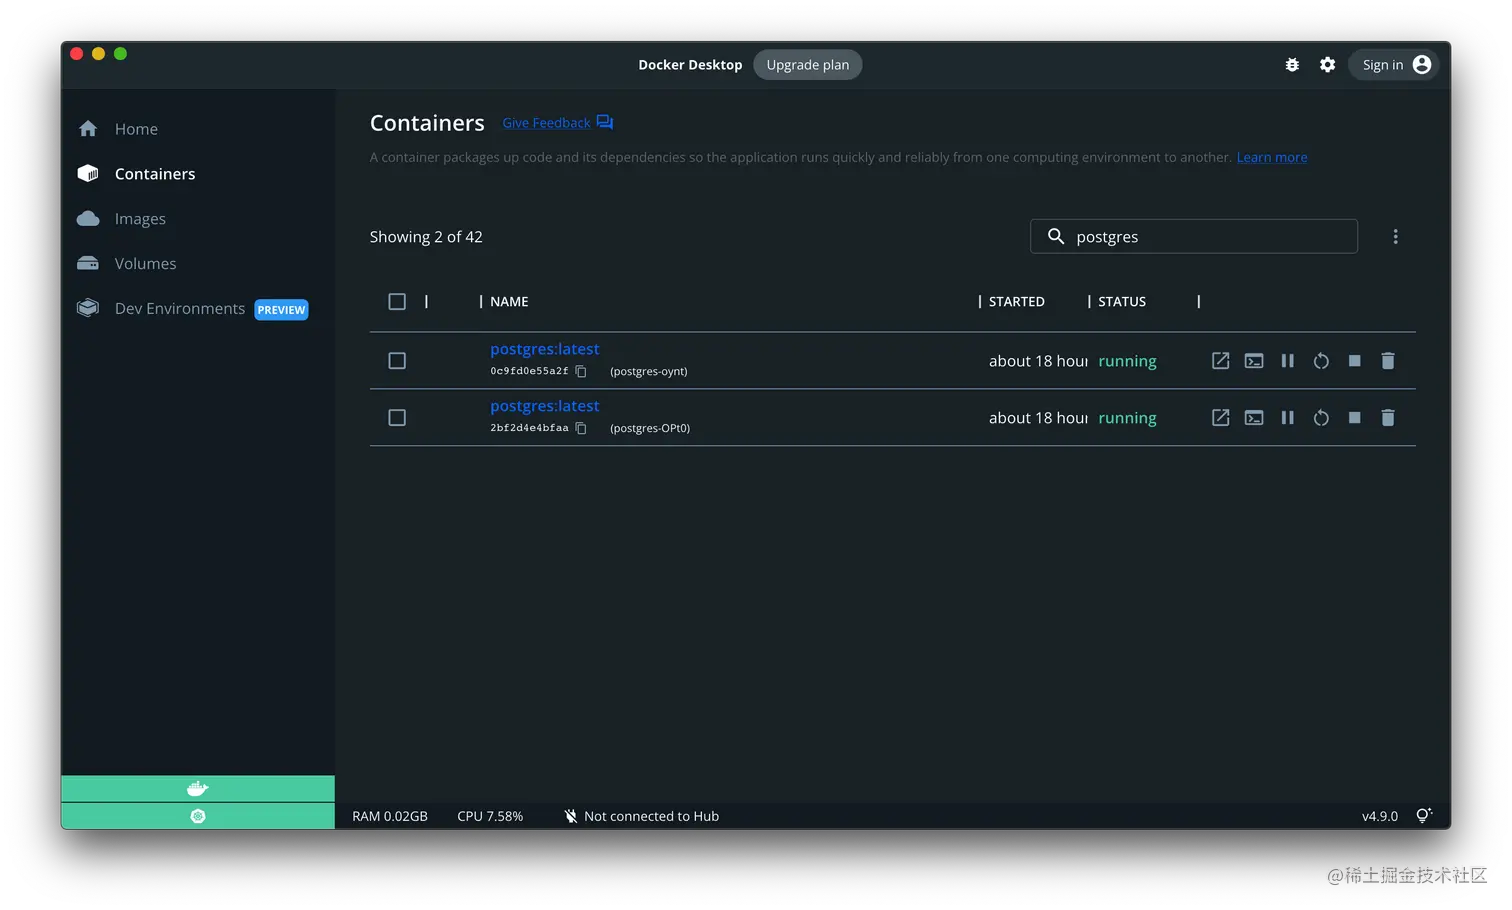Delete the postgres-OPt0 container
Screen dimensions: 1512x910
tap(1388, 418)
